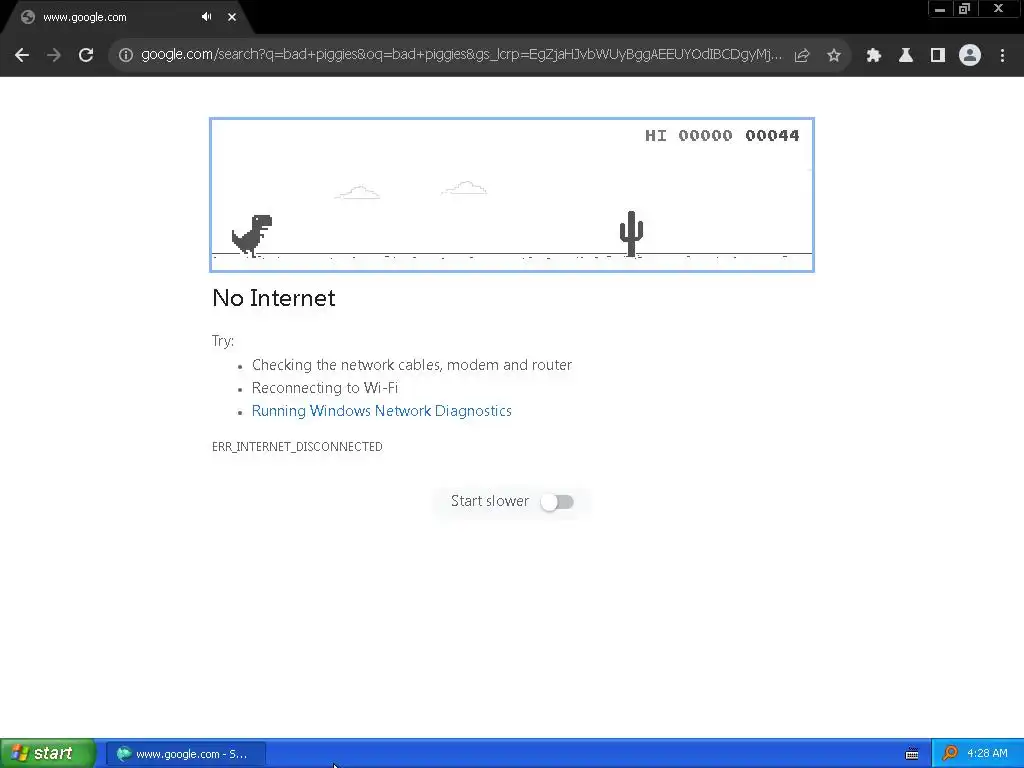Mute the tab's audio speaker icon

(x=206, y=17)
